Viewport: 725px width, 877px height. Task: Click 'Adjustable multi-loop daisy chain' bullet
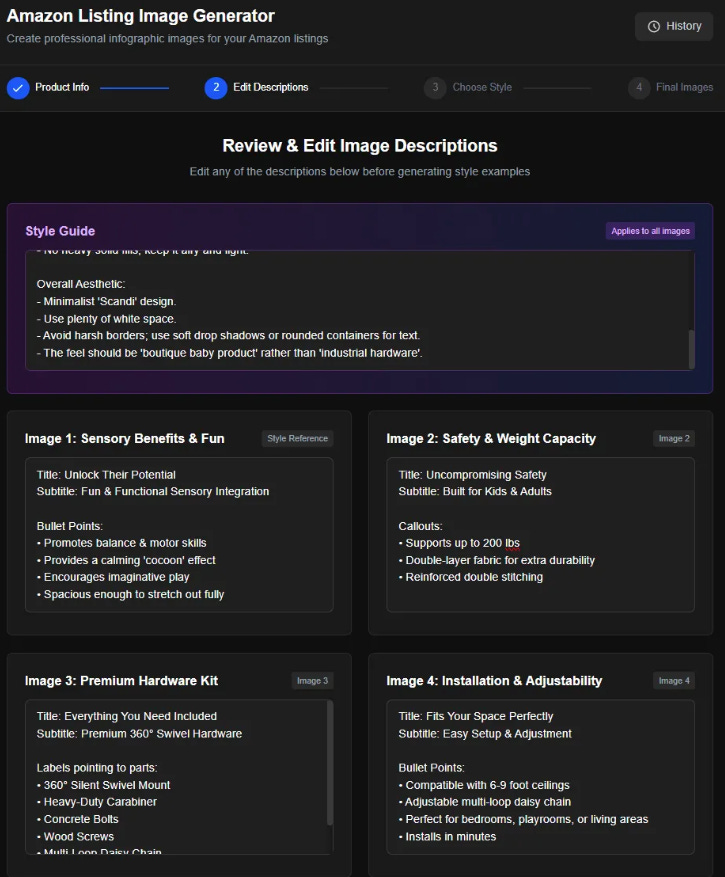coord(484,802)
